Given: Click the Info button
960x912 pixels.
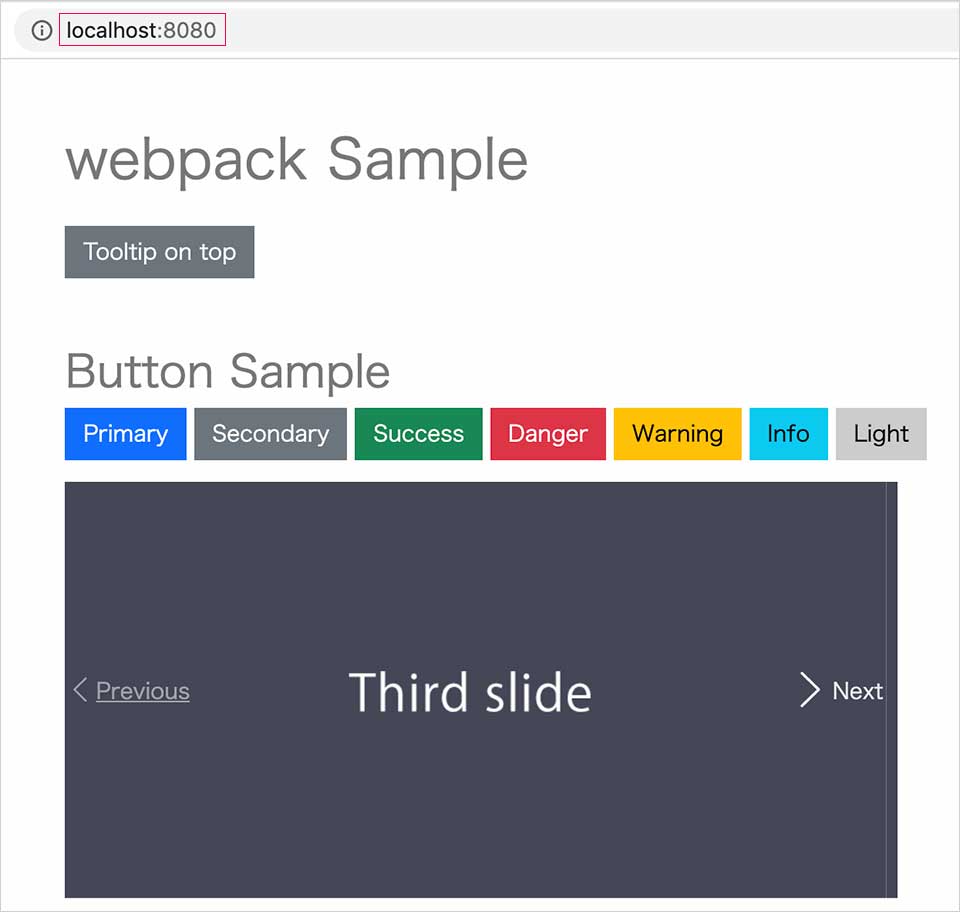Looking at the screenshot, I should (788, 434).
